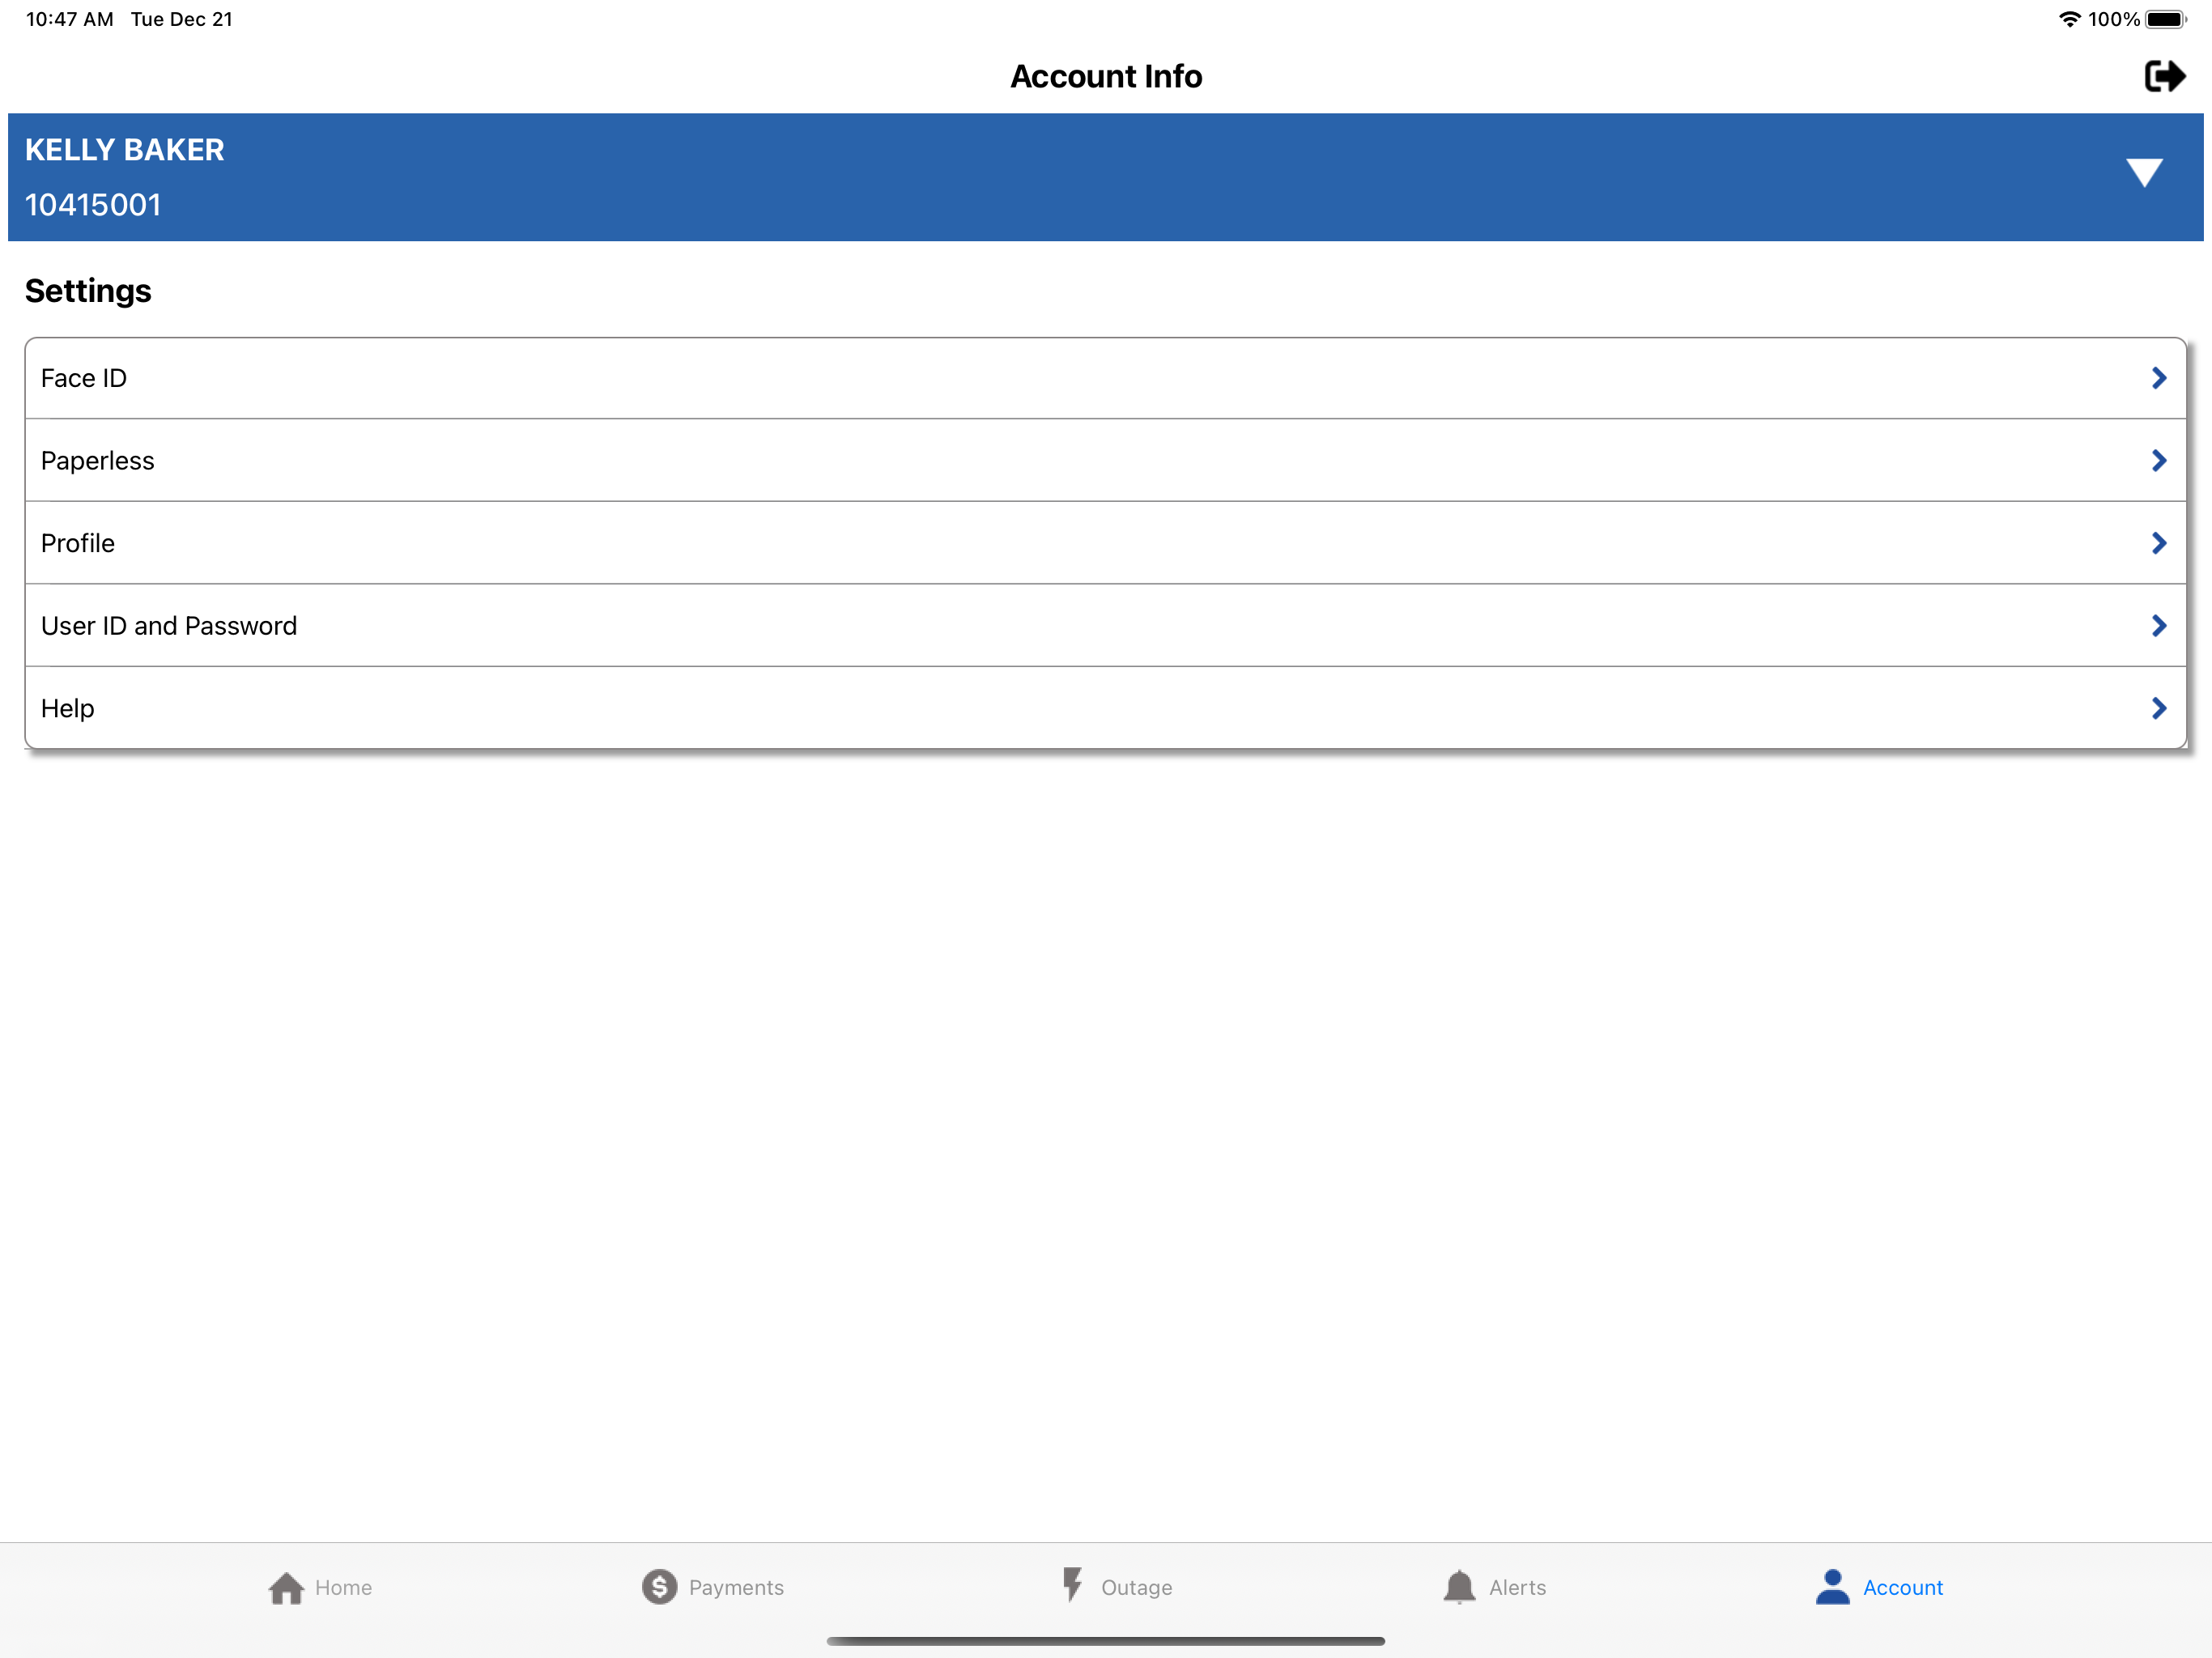The width and height of the screenshot is (2212, 1658).
Task: Open Face ID settings row
Action: click(x=1105, y=378)
